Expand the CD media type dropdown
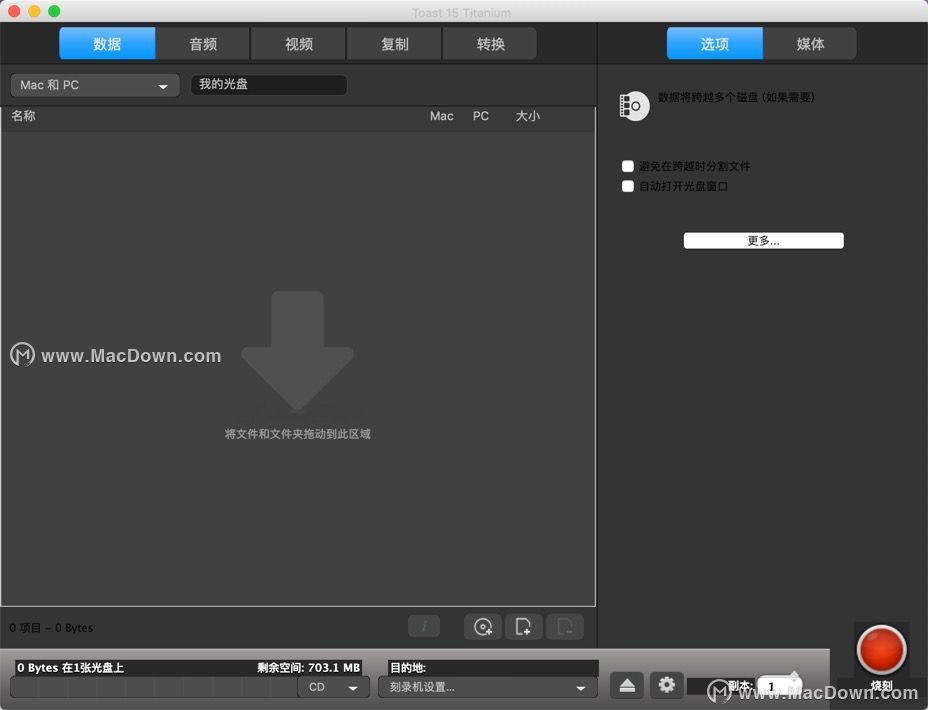928x710 pixels. coord(334,688)
